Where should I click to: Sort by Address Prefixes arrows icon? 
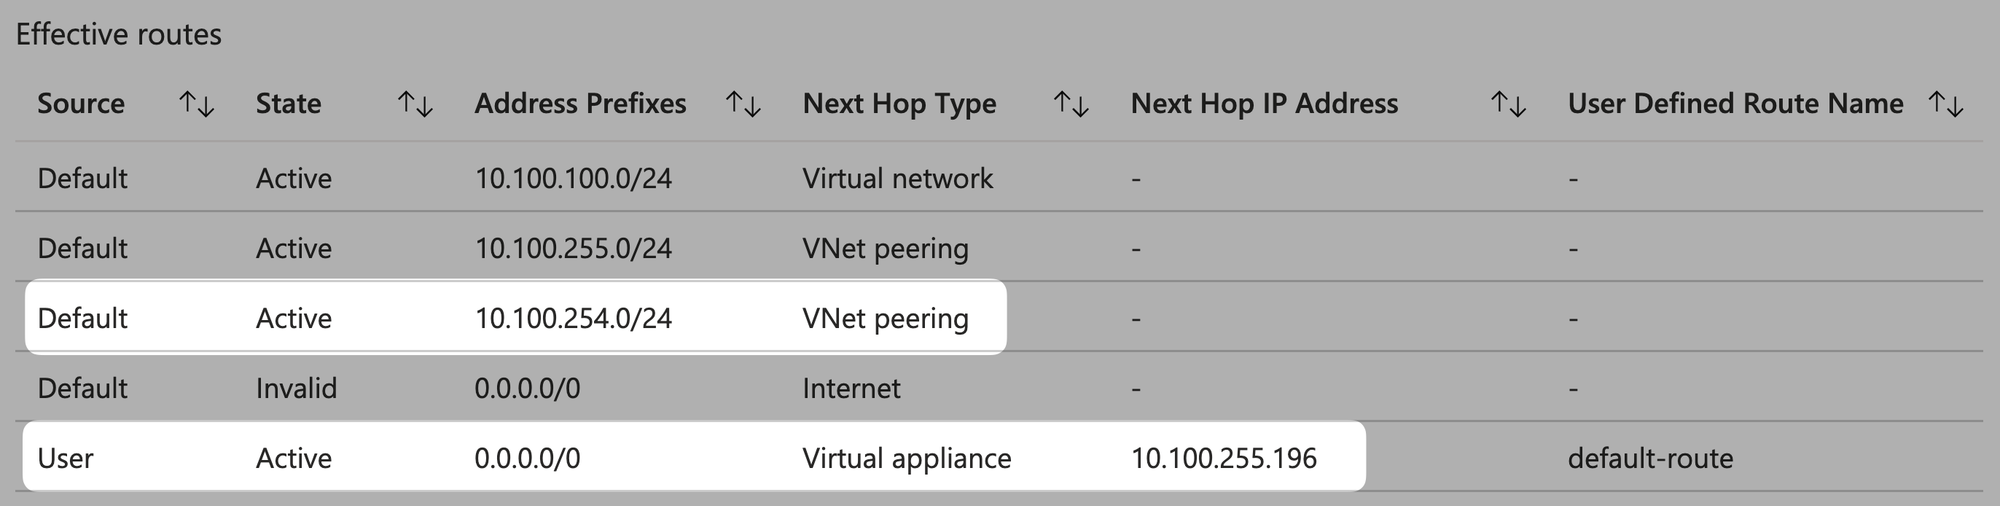pos(743,104)
